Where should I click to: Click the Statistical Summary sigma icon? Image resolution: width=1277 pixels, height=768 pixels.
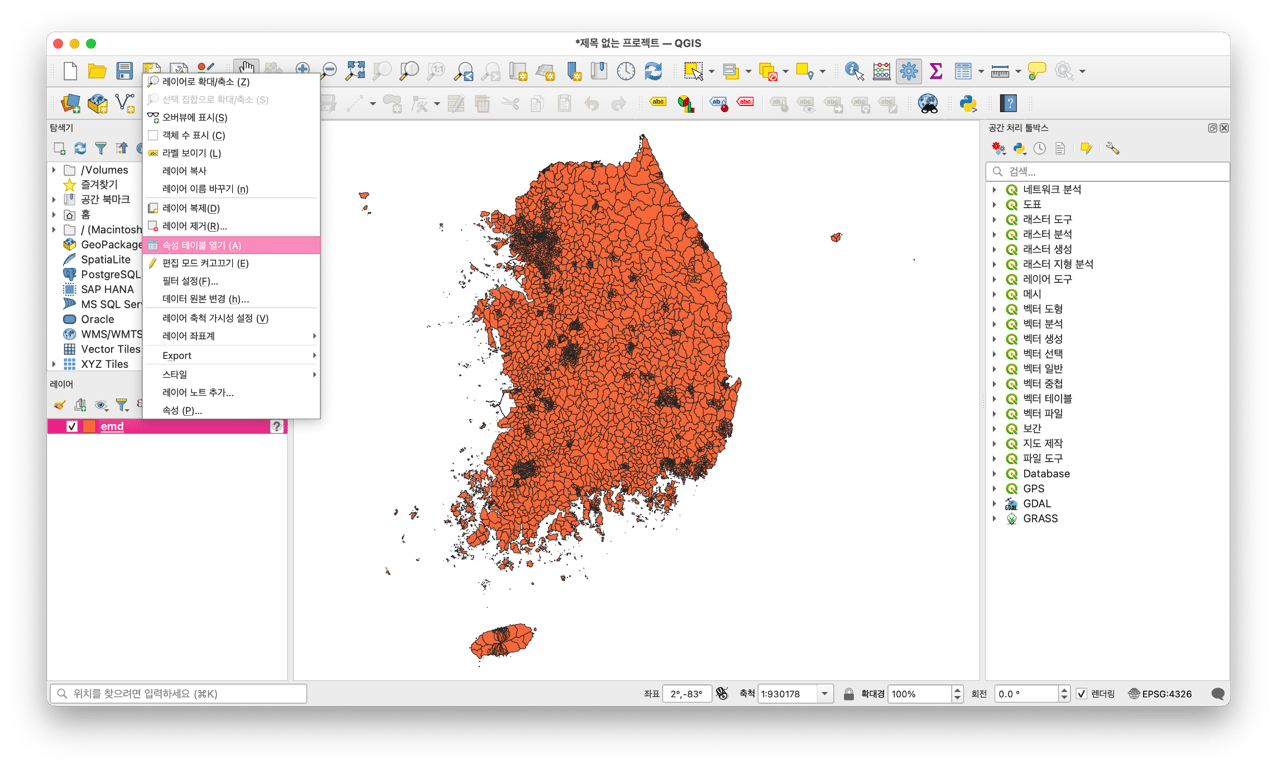tap(935, 71)
